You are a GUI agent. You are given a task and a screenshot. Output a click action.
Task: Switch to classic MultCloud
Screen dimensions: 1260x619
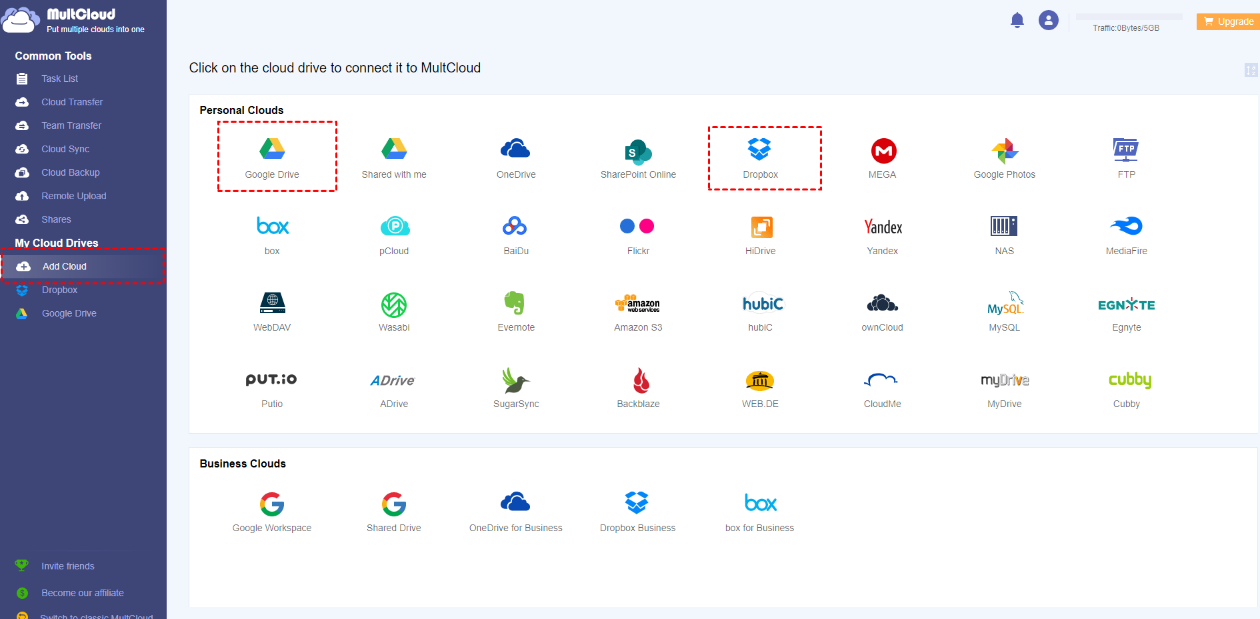coord(96,615)
